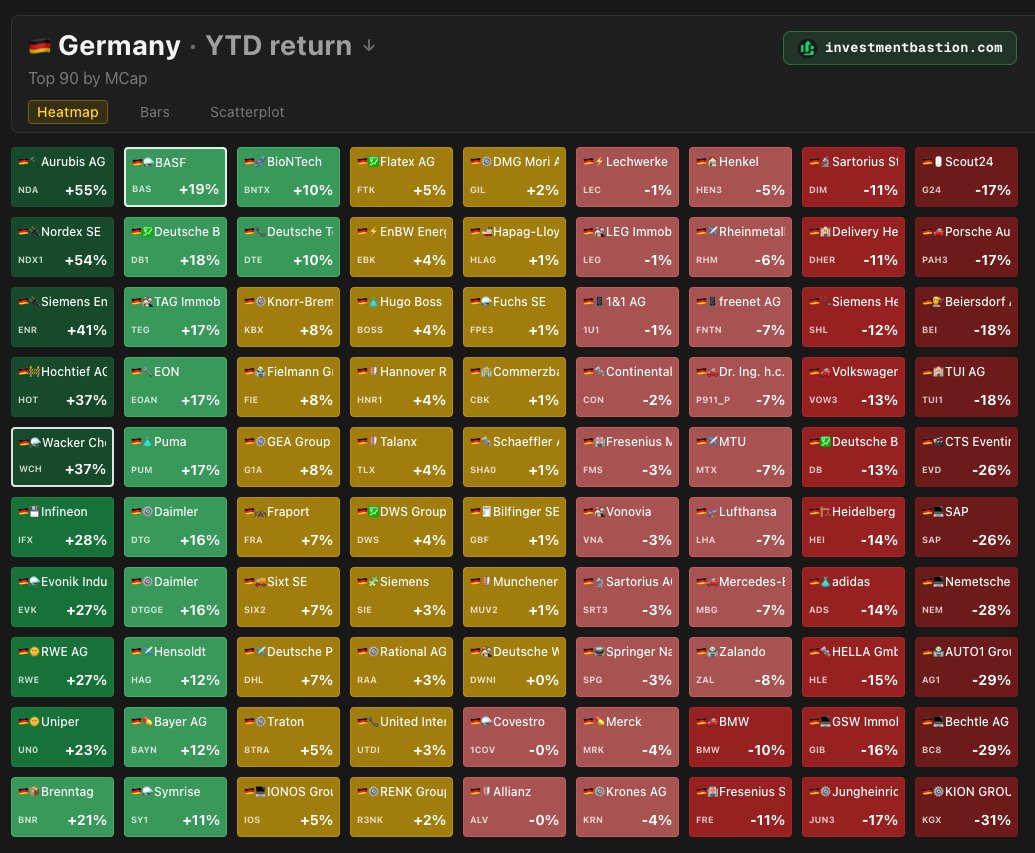
Task: Click the Henkel house icon
Action: pyautogui.click(x=712, y=162)
